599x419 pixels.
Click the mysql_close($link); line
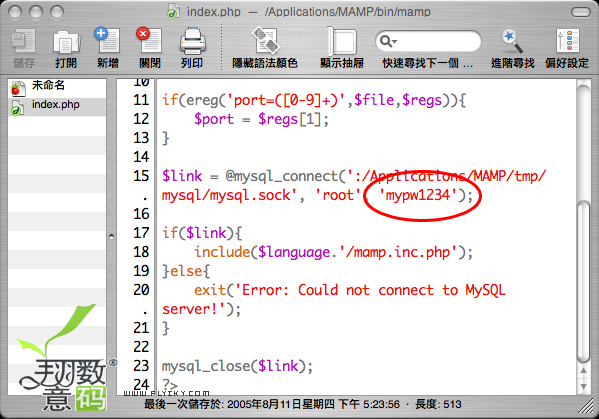[x=237, y=366]
